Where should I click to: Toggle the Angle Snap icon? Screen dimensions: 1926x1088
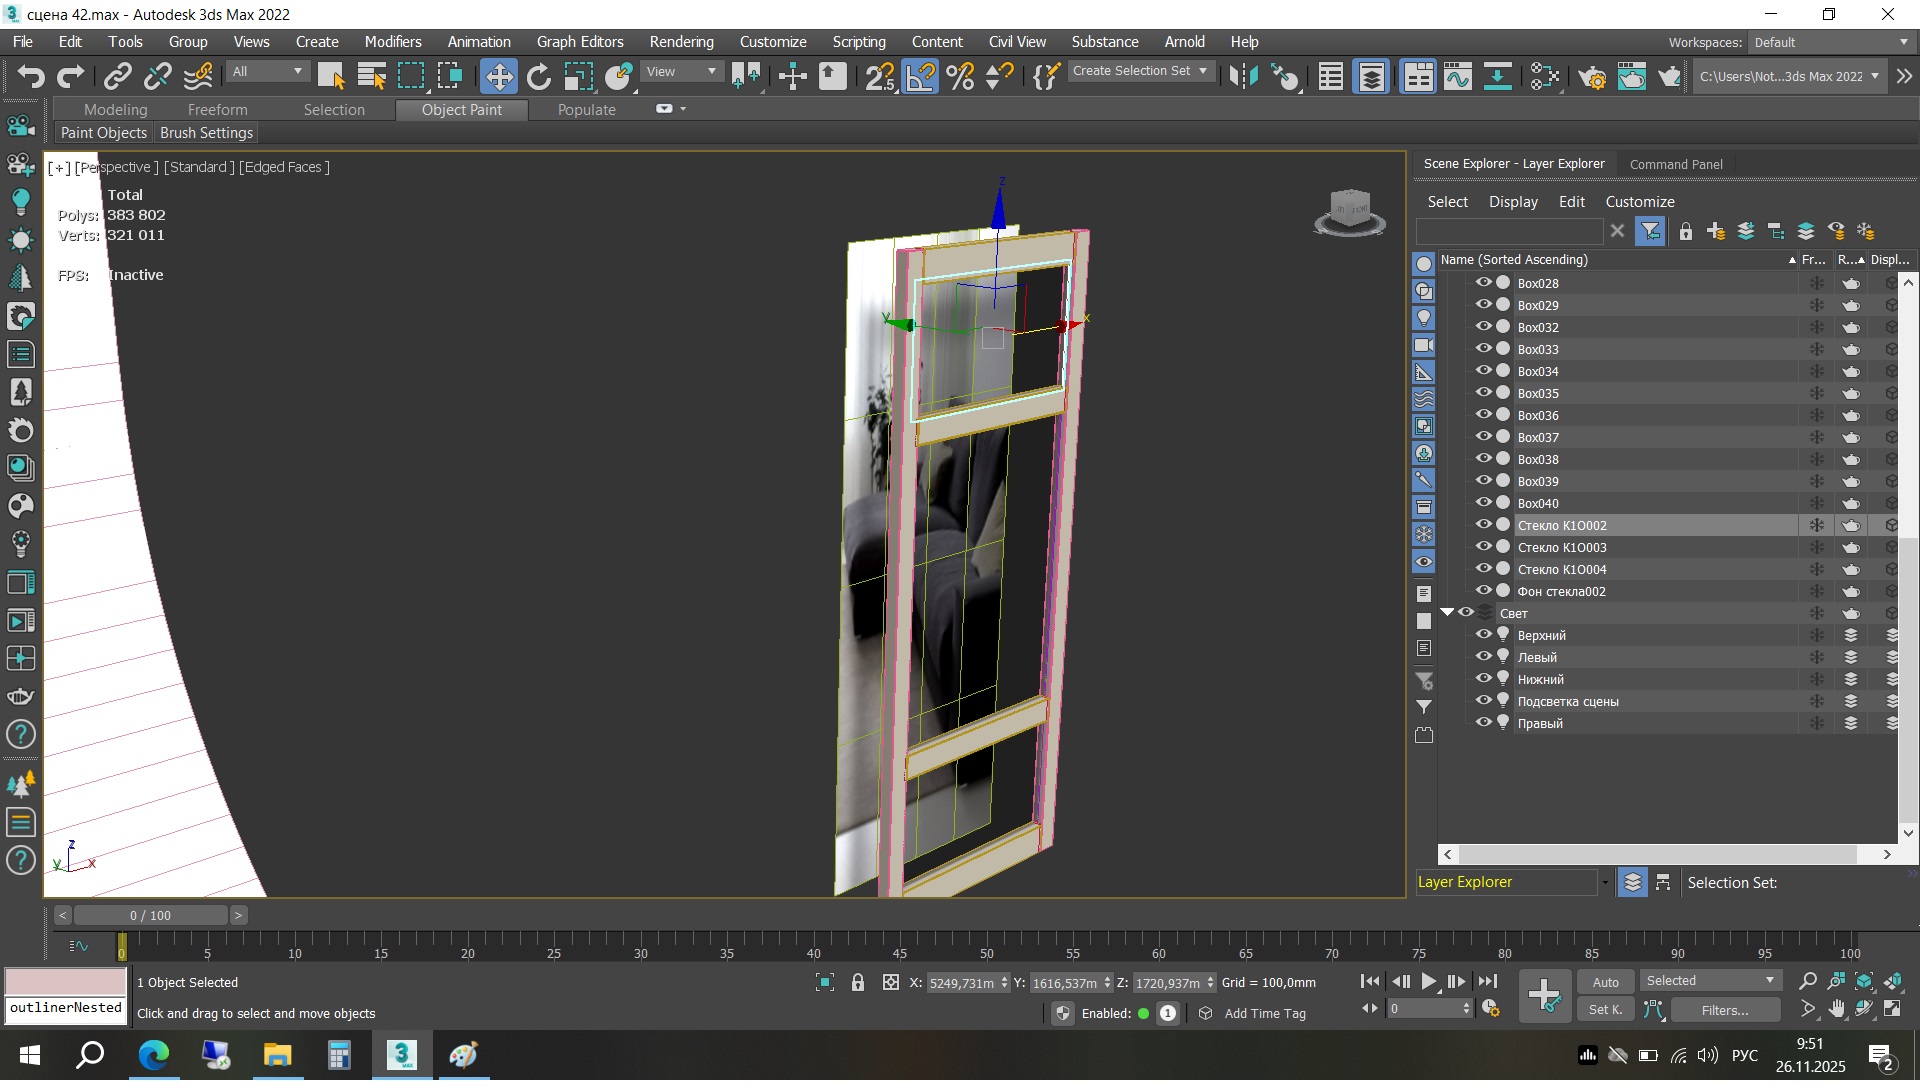click(x=920, y=77)
